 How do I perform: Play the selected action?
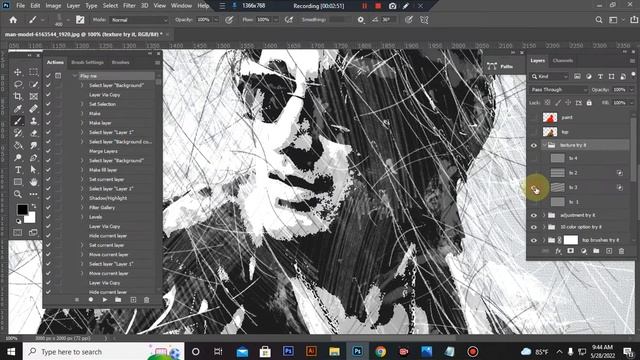pyautogui.click(x=105, y=300)
